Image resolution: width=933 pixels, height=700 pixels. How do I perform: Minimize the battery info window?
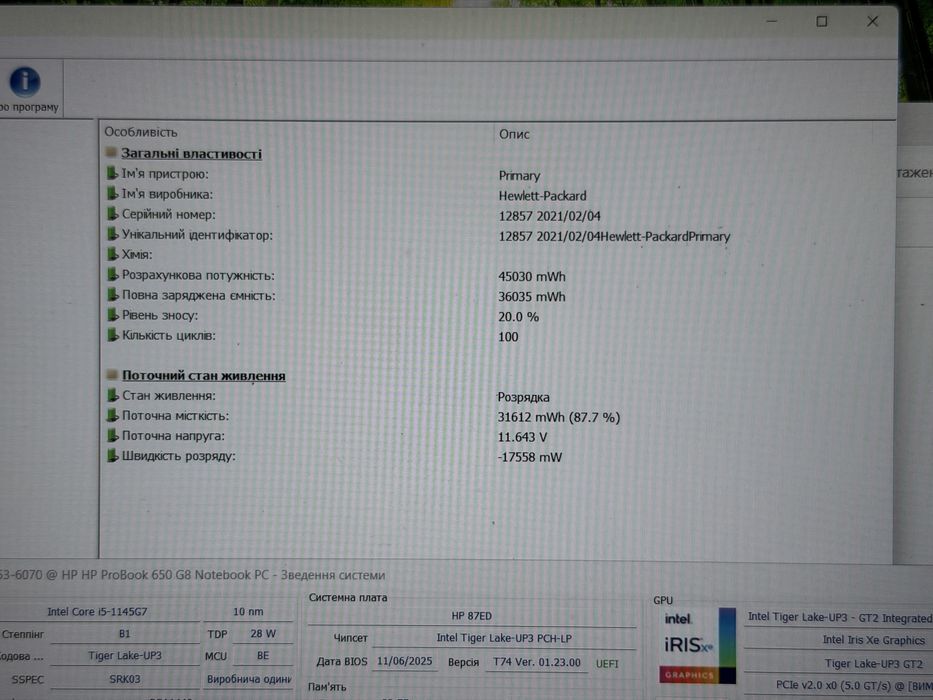[x=772, y=21]
